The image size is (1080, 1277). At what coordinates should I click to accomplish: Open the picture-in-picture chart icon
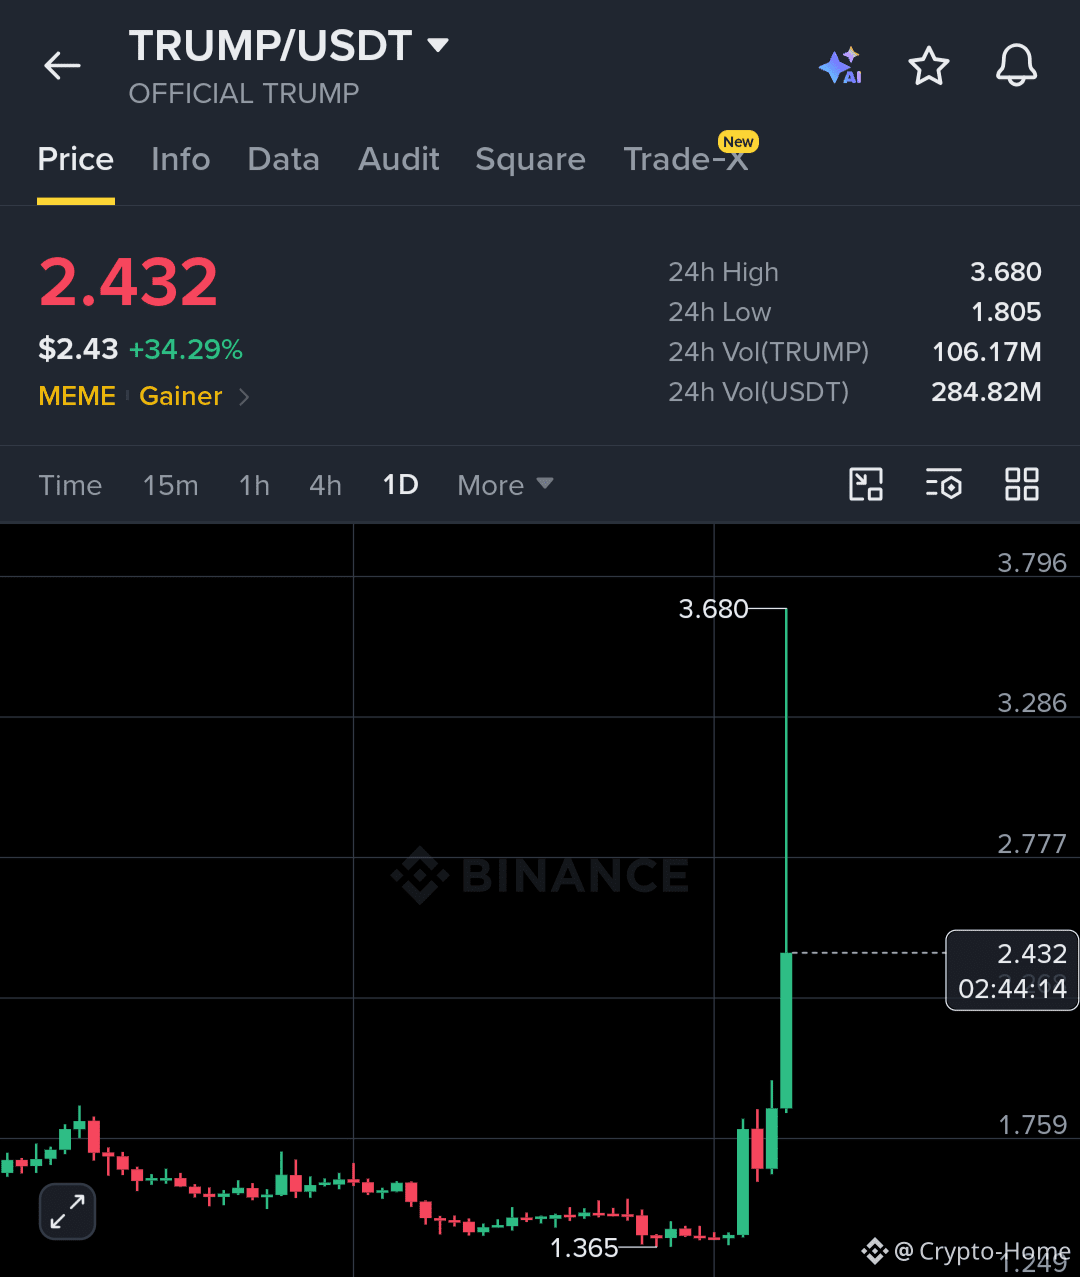(x=866, y=485)
